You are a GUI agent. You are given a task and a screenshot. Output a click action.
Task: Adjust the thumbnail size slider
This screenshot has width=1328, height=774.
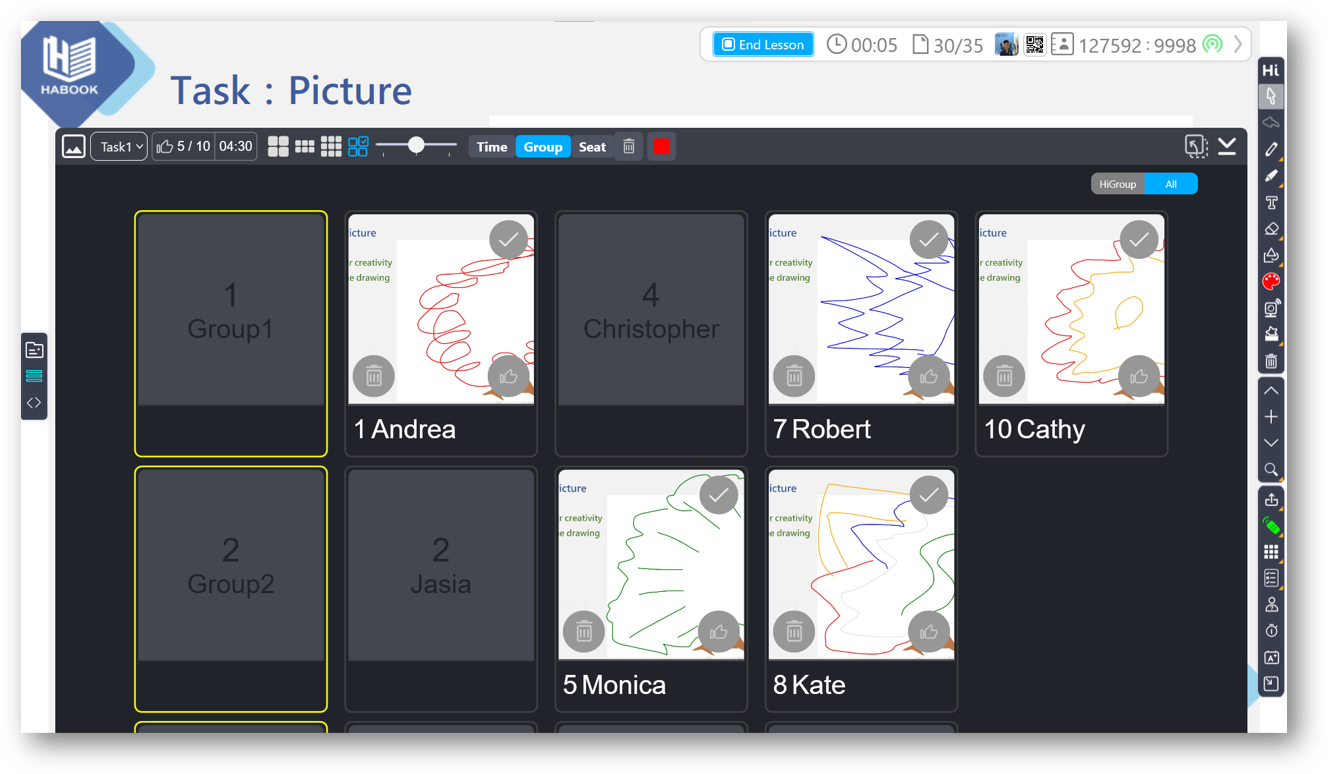(417, 147)
